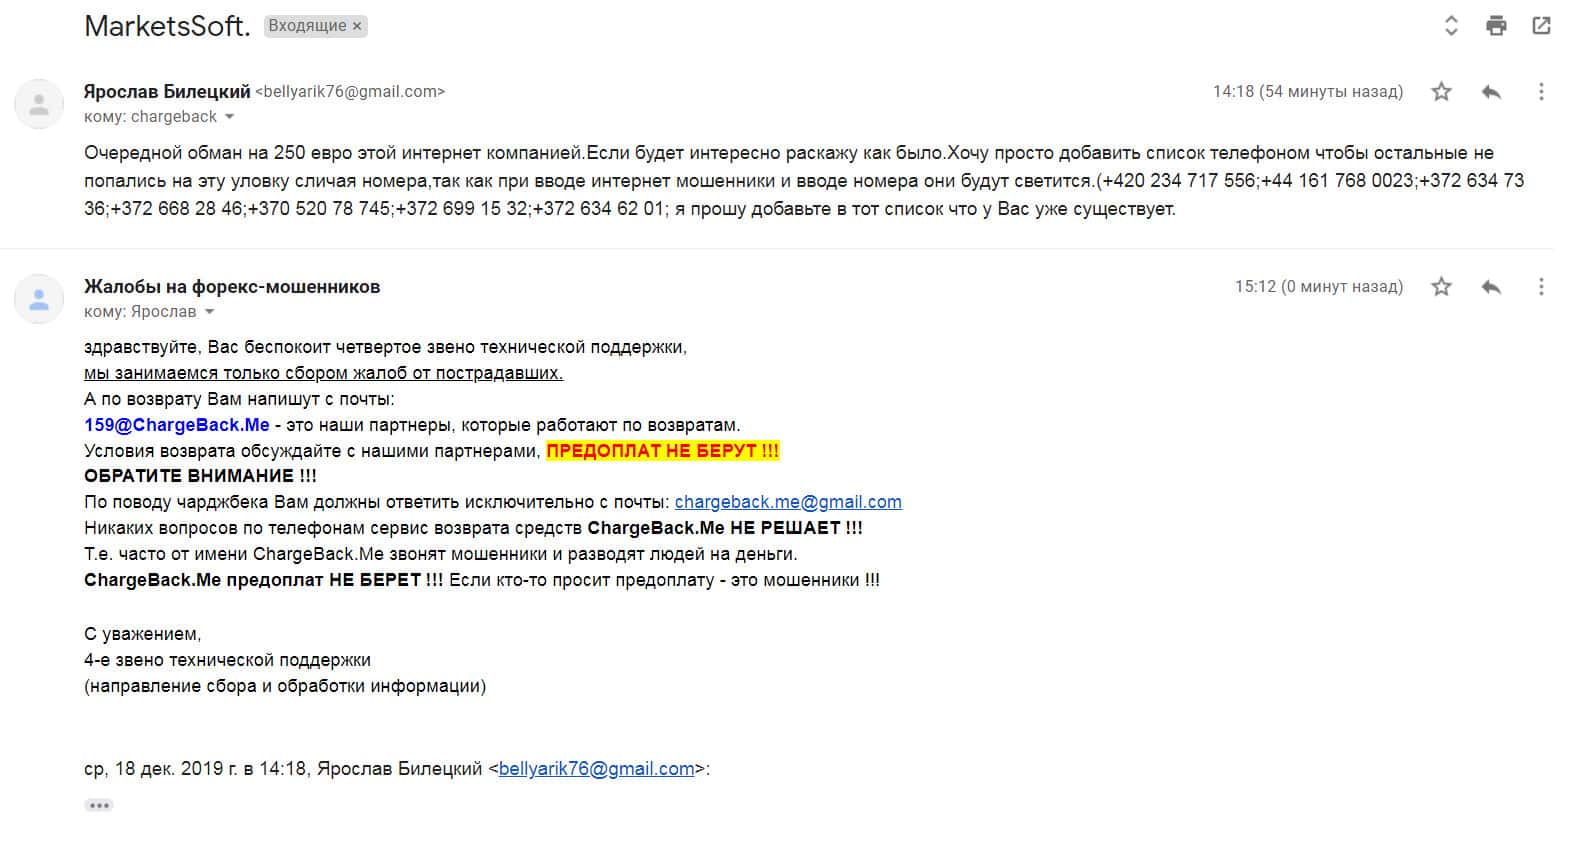Reply to Жалобы на форекс-мошенников message
The height and width of the screenshot is (843, 1572).
1491,287
